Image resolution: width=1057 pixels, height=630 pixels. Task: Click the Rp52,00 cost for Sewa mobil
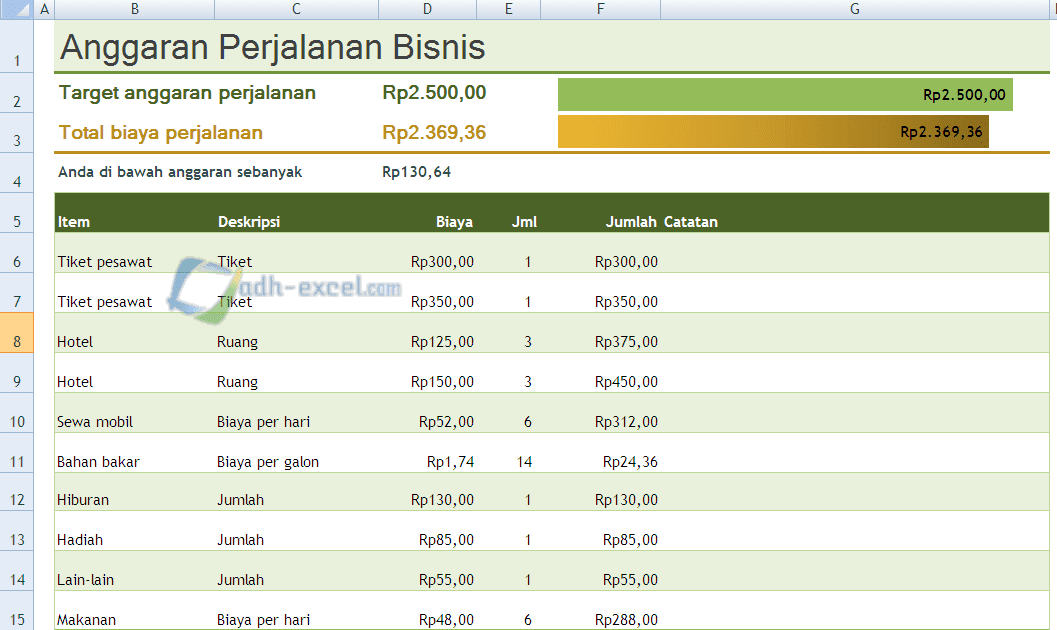tap(445, 421)
